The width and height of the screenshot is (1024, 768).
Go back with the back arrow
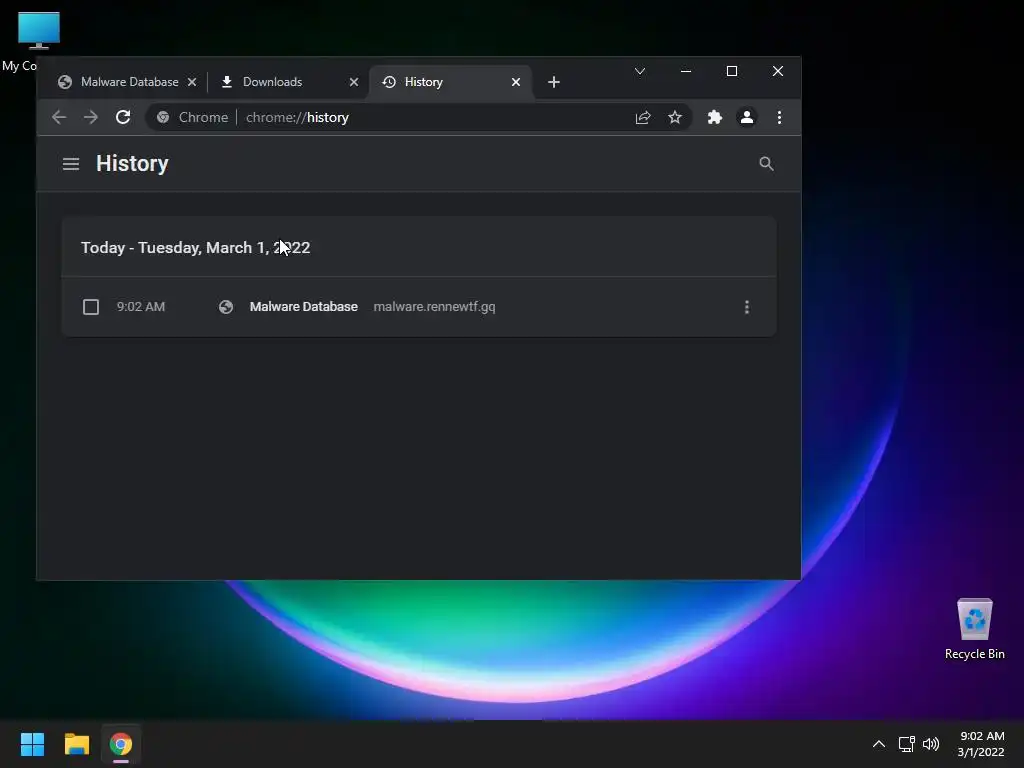[x=59, y=118]
